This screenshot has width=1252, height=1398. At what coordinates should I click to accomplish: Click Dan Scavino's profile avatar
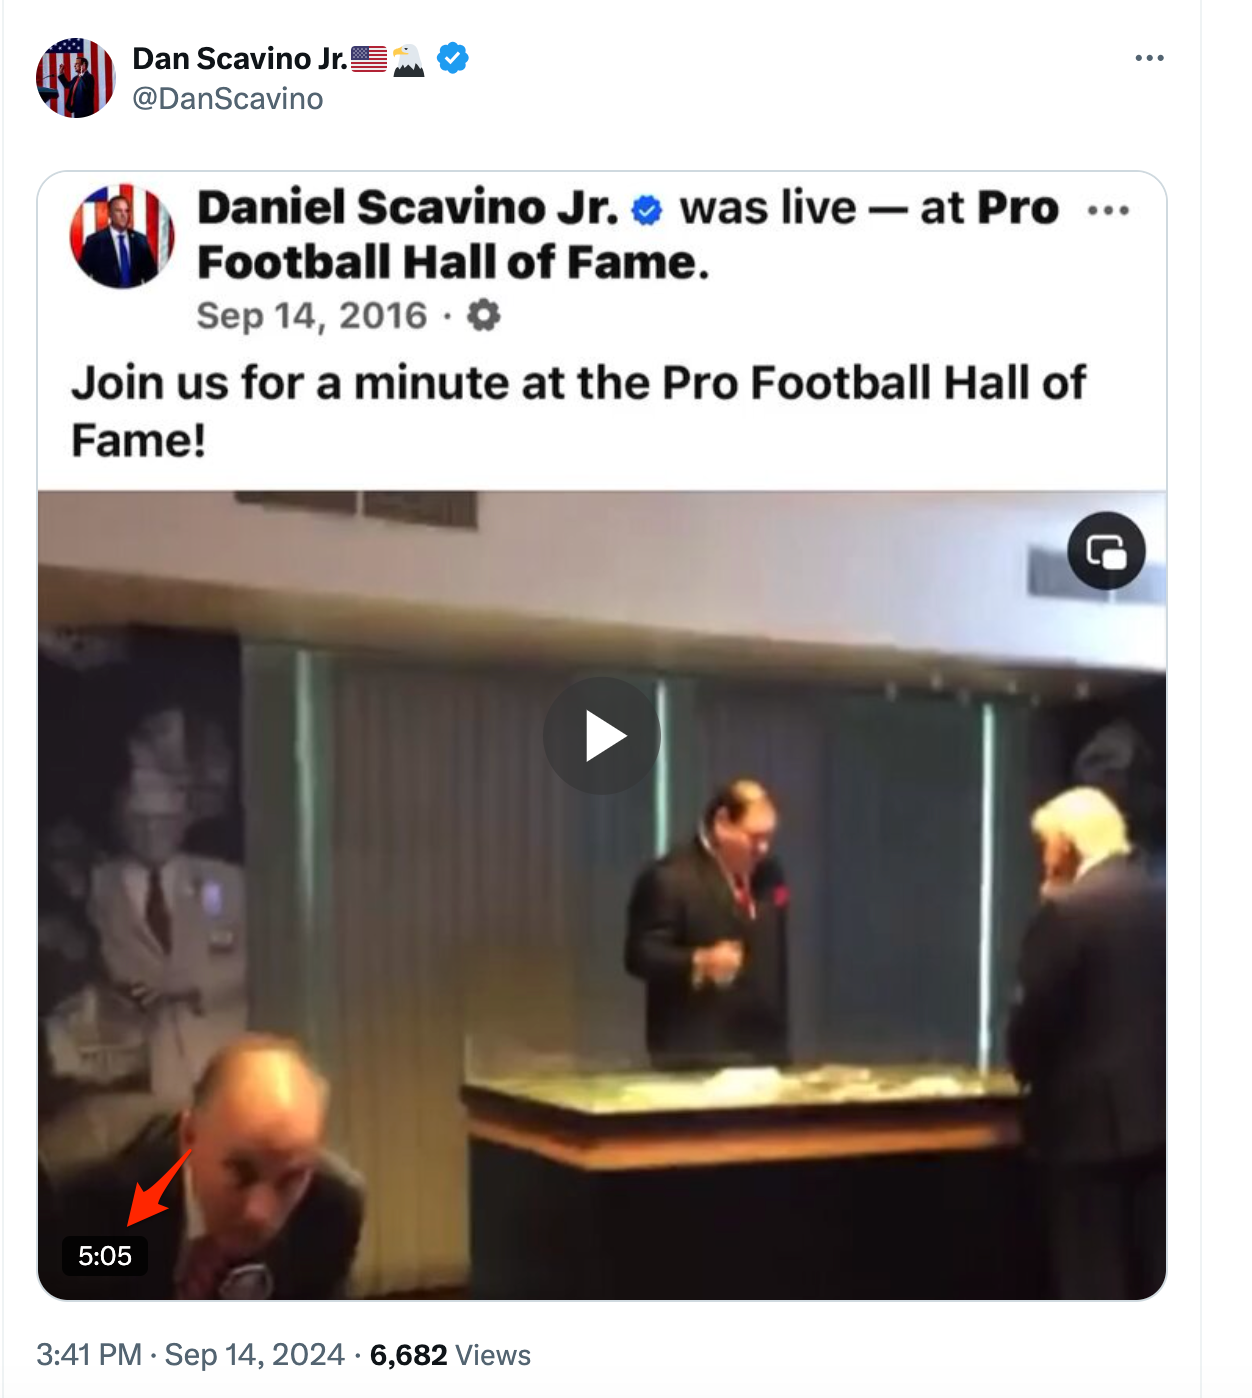pos(76,78)
